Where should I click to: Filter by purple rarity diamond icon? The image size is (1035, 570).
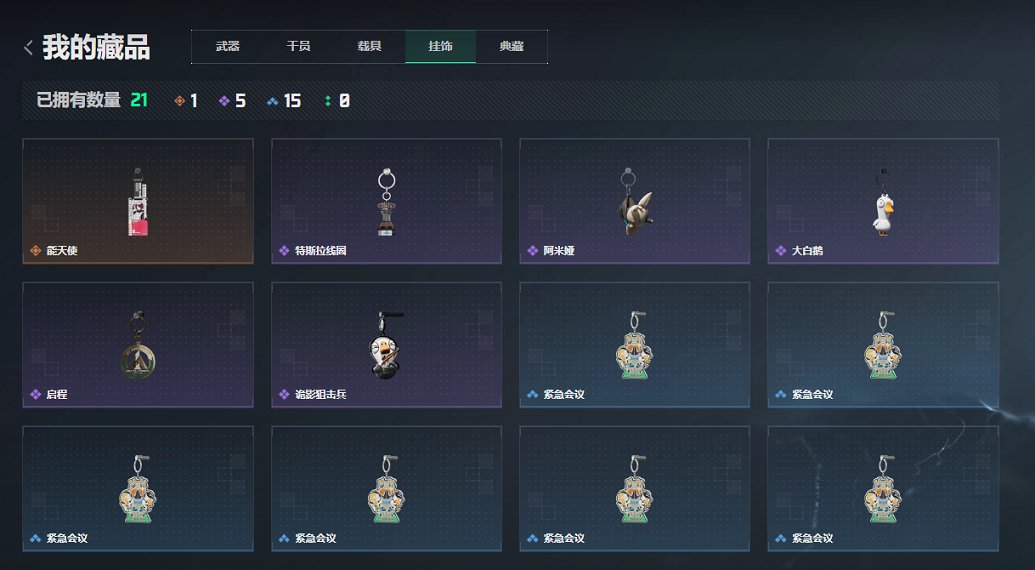click(x=224, y=101)
